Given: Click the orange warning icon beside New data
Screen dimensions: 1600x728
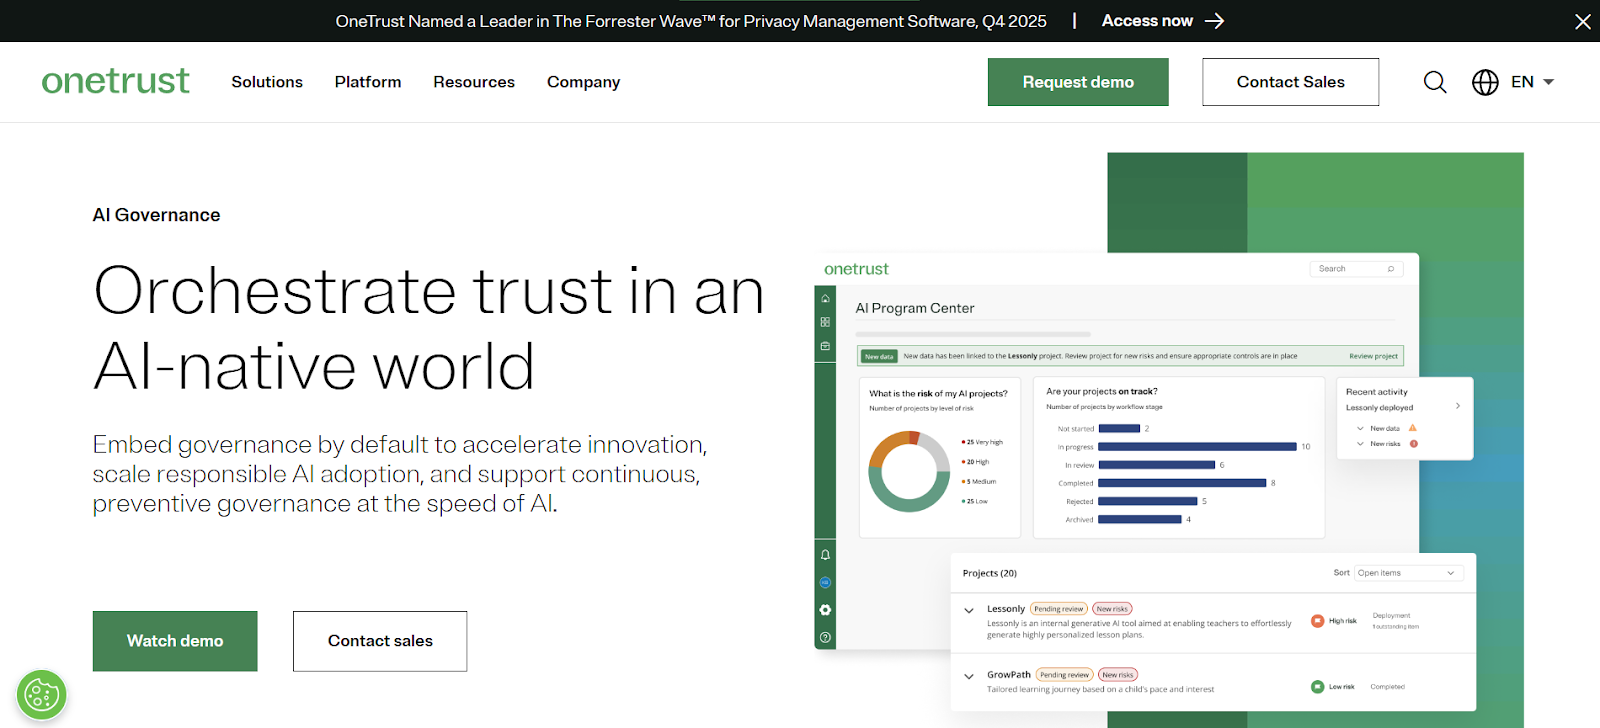Looking at the screenshot, I should point(1413,428).
